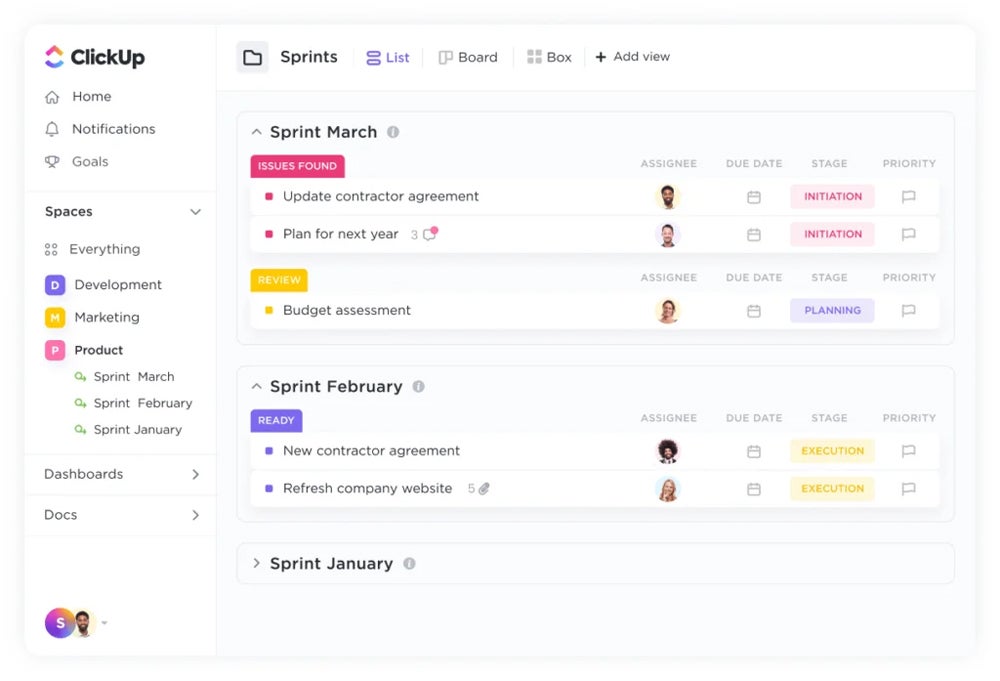Set due date for New contractor agreement
Viewport: 1000px width, 681px height.
pos(754,451)
